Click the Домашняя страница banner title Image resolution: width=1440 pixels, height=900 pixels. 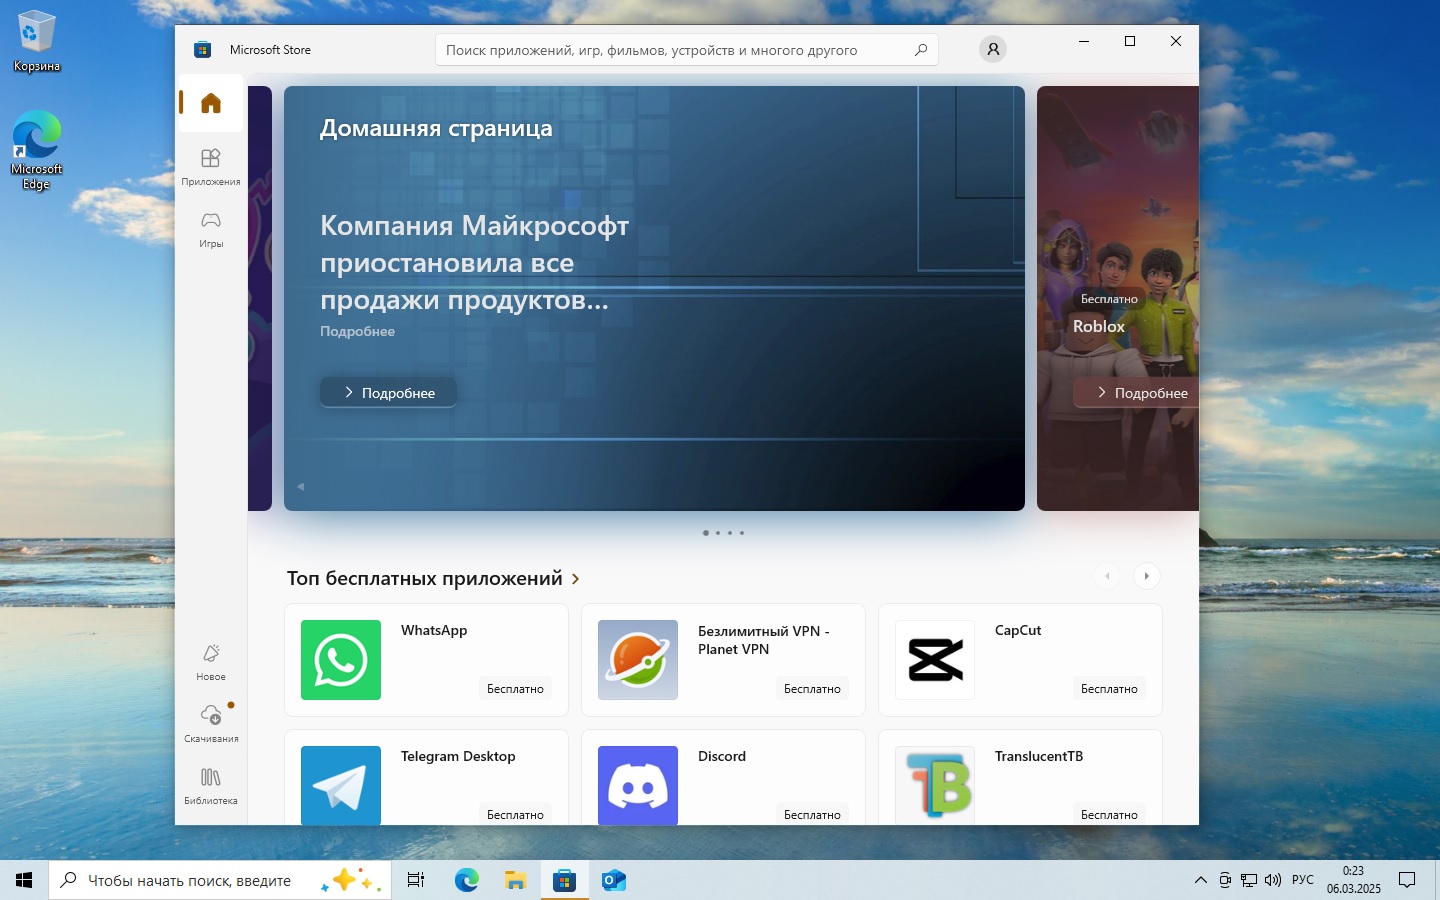(436, 128)
